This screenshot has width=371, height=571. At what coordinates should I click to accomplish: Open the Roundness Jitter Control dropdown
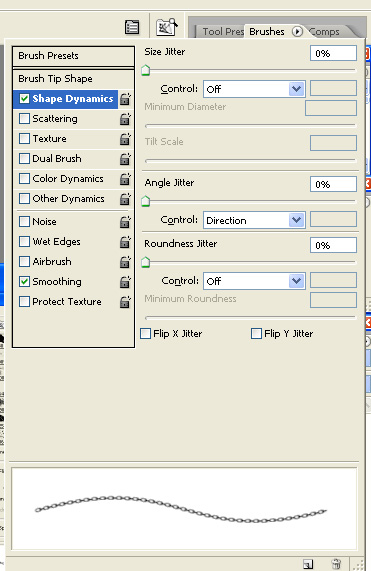tap(254, 281)
